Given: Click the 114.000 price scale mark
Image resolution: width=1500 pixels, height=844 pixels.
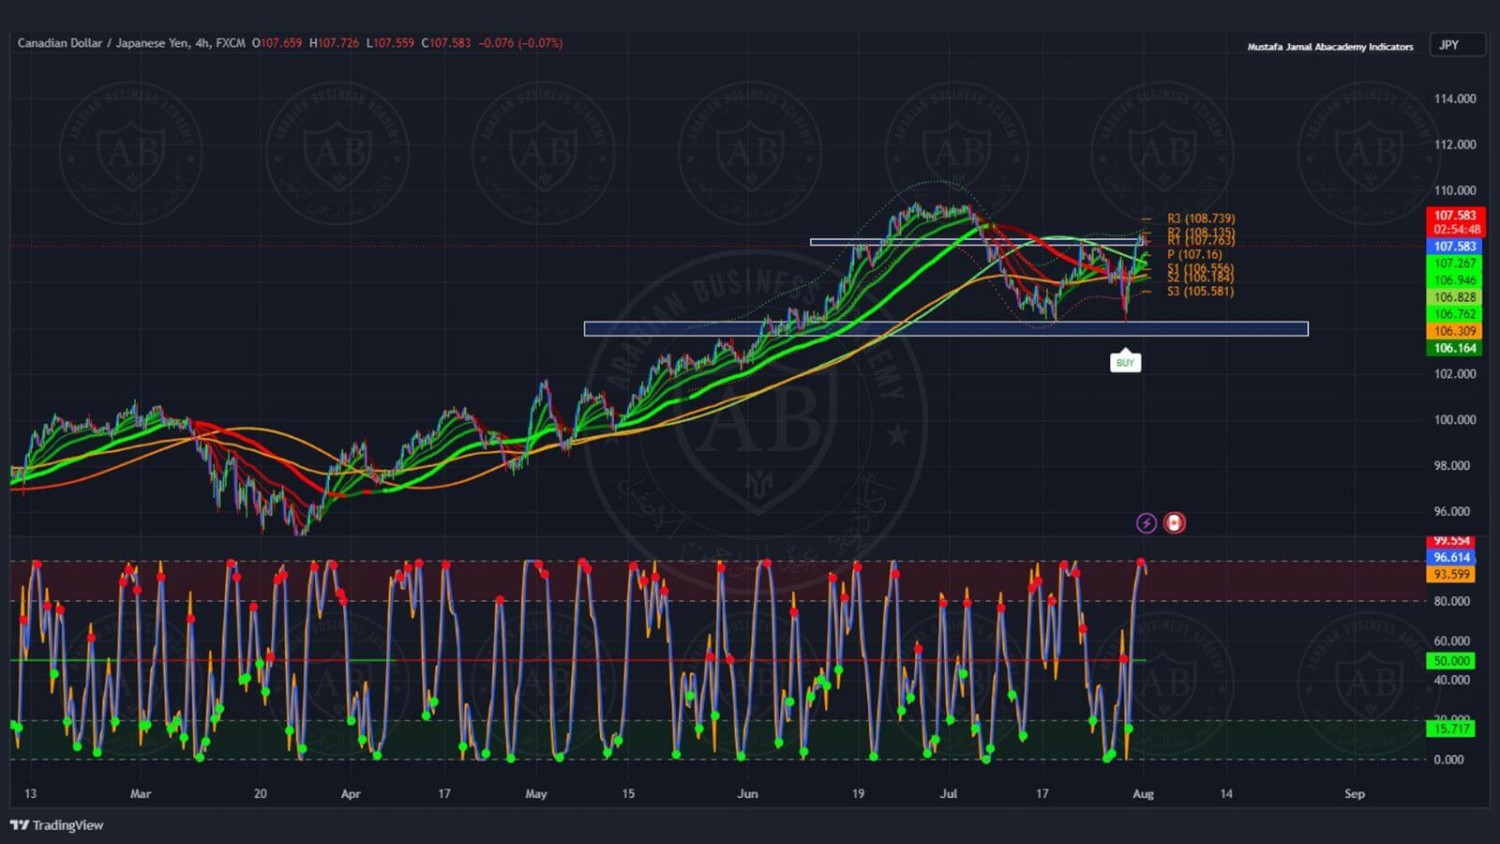Looking at the screenshot, I should pos(1455,98).
